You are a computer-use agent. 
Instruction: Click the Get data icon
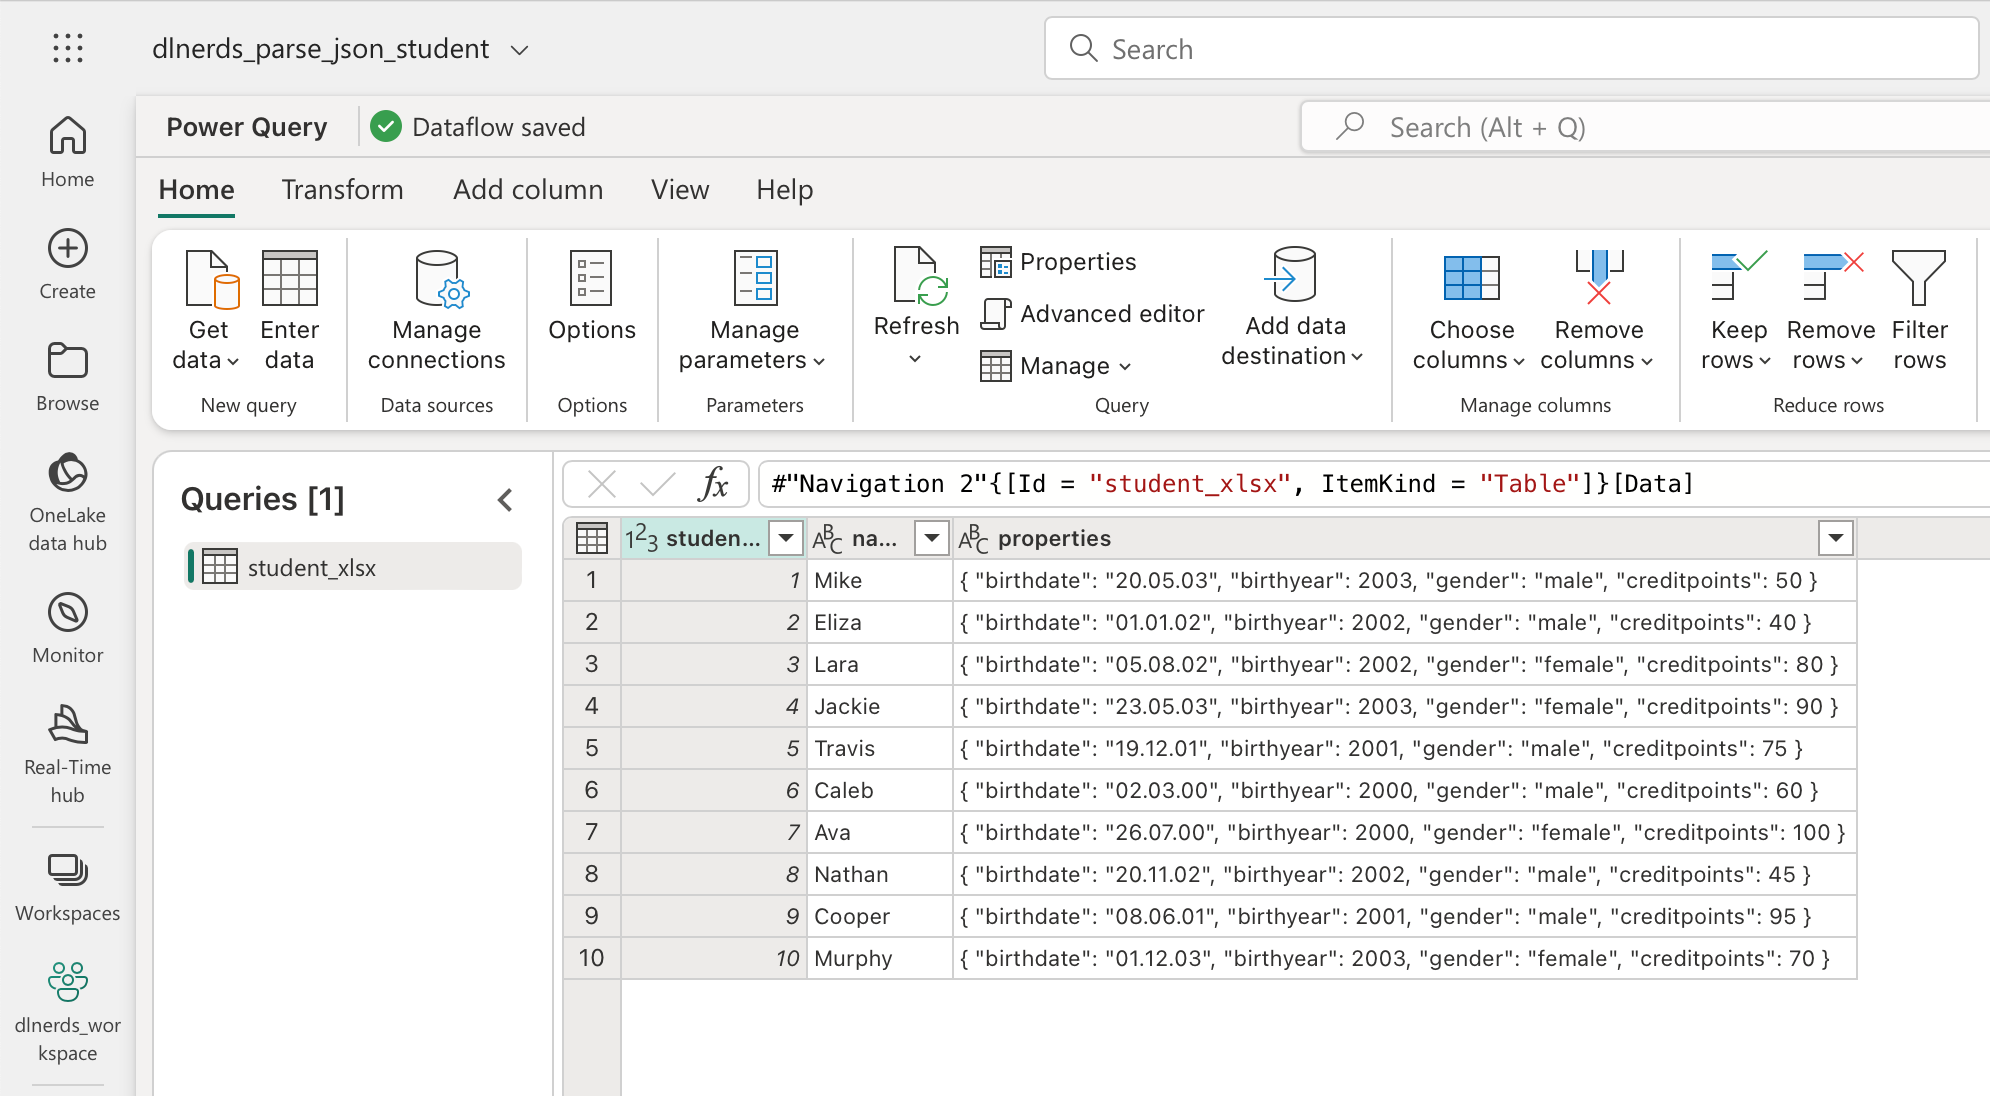pyautogui.click(x=211, y=279)
